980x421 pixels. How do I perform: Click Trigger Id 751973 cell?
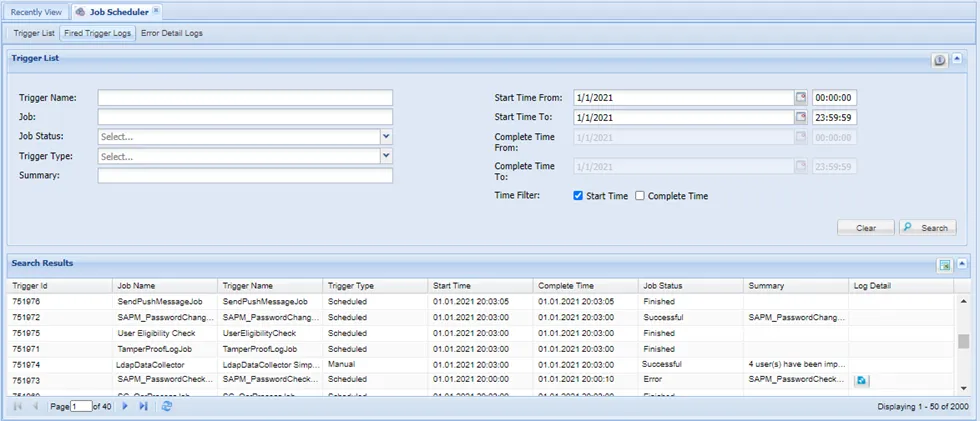pos(59,380)
